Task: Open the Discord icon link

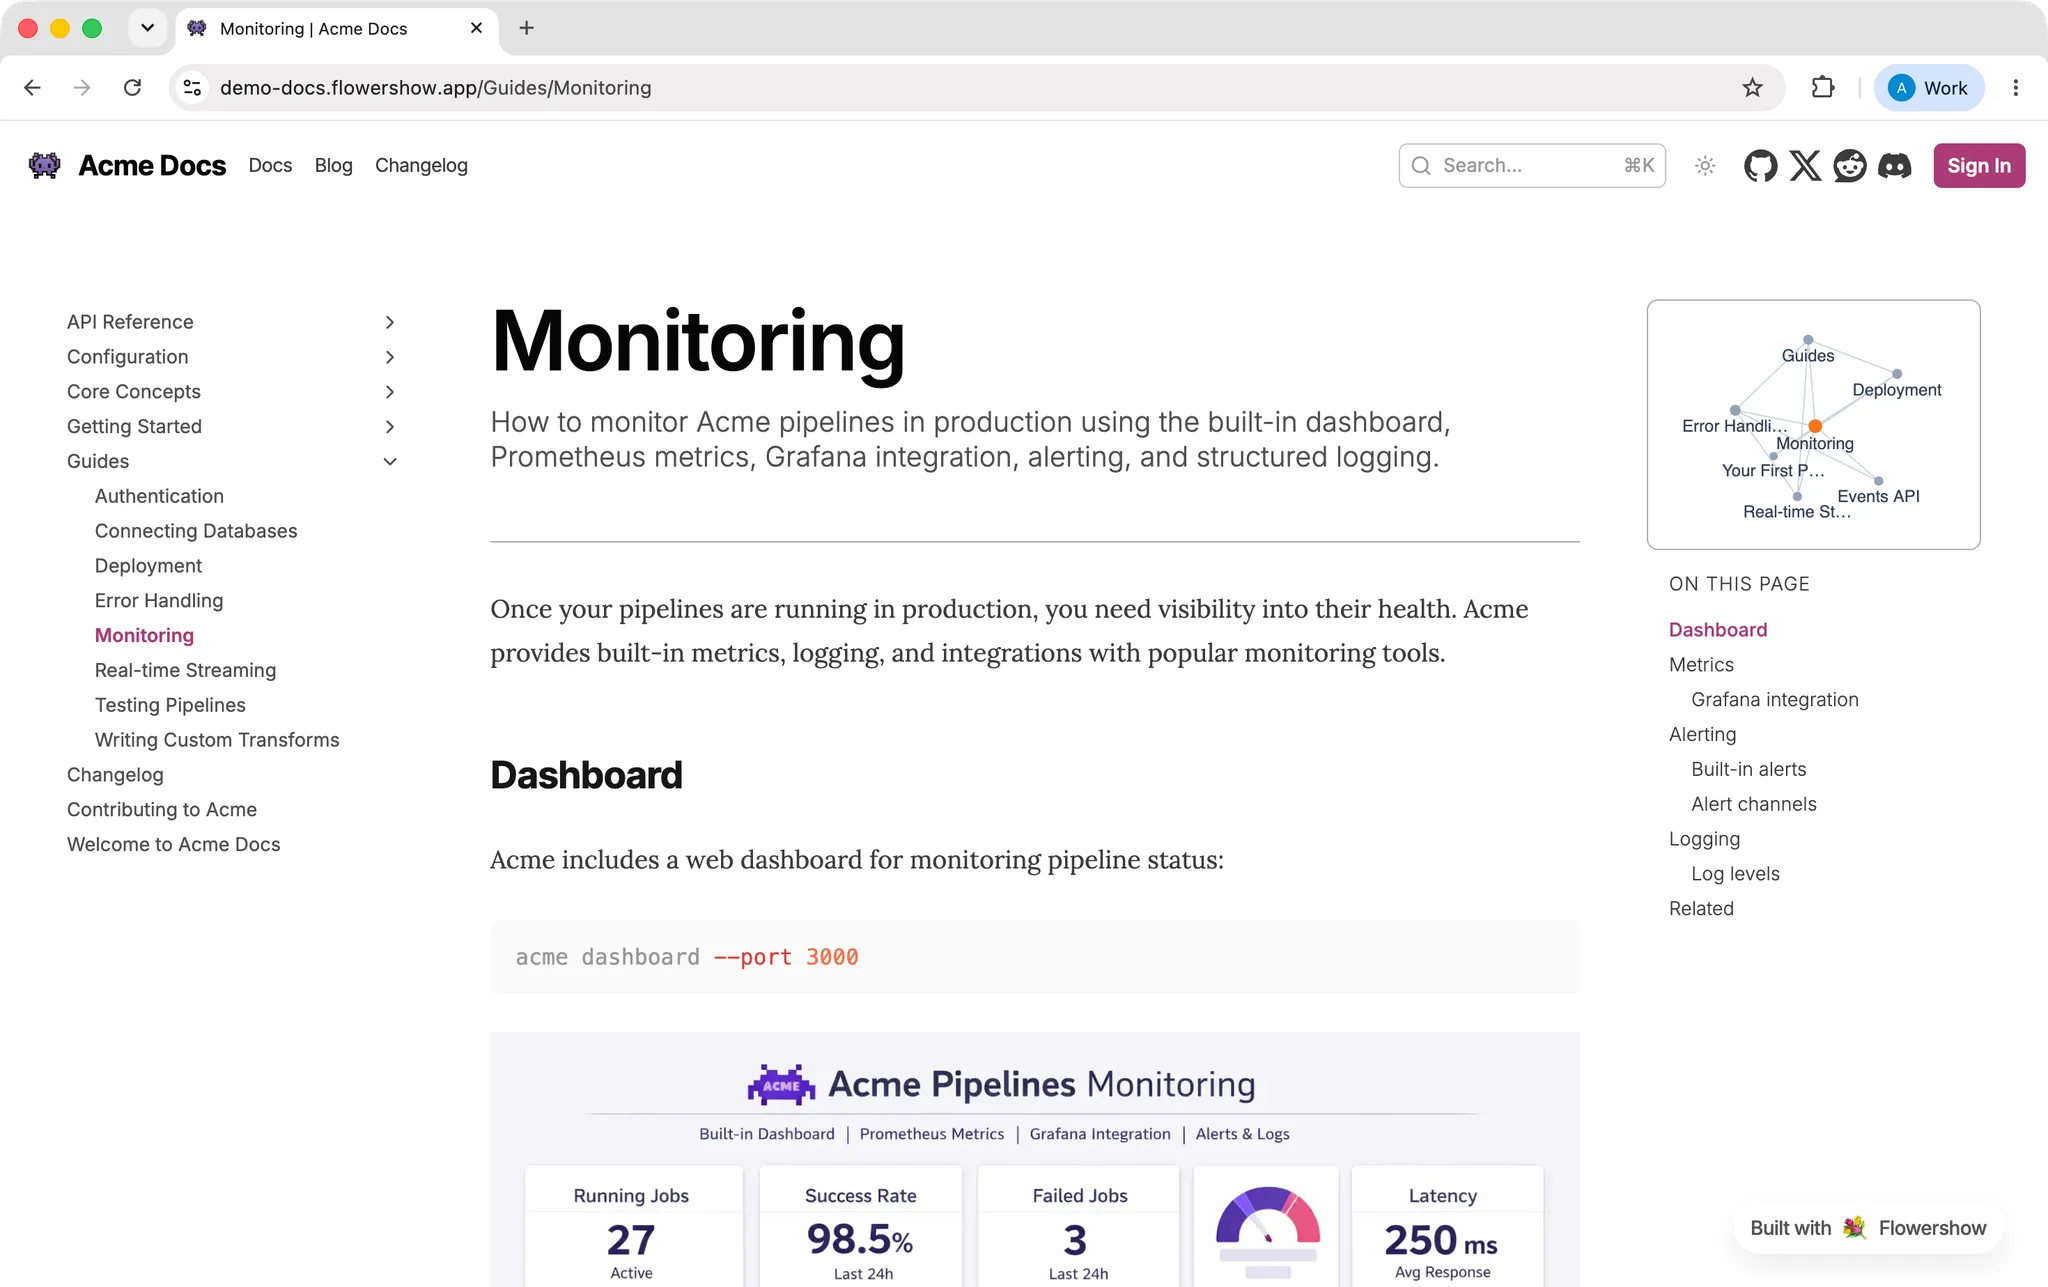Action: [x=1895, y=166]
